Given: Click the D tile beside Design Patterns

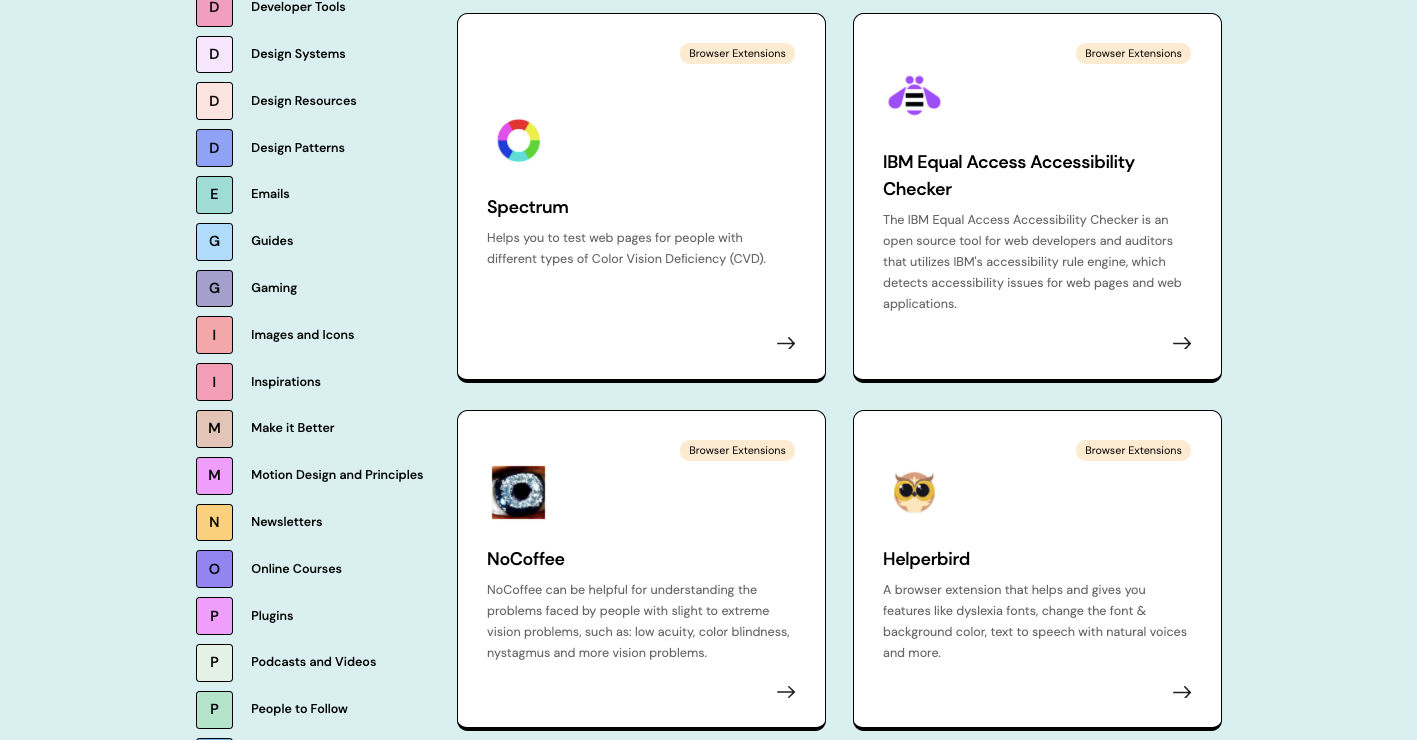Looking at the screenshot, I should (214, 148).
